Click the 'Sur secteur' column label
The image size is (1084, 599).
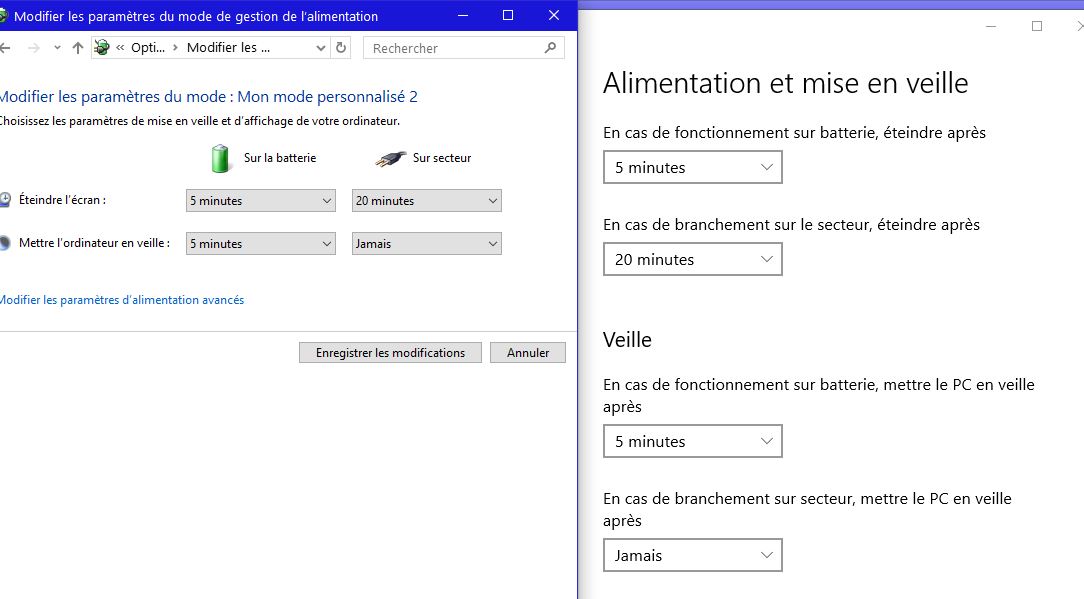tap(442, 158)
